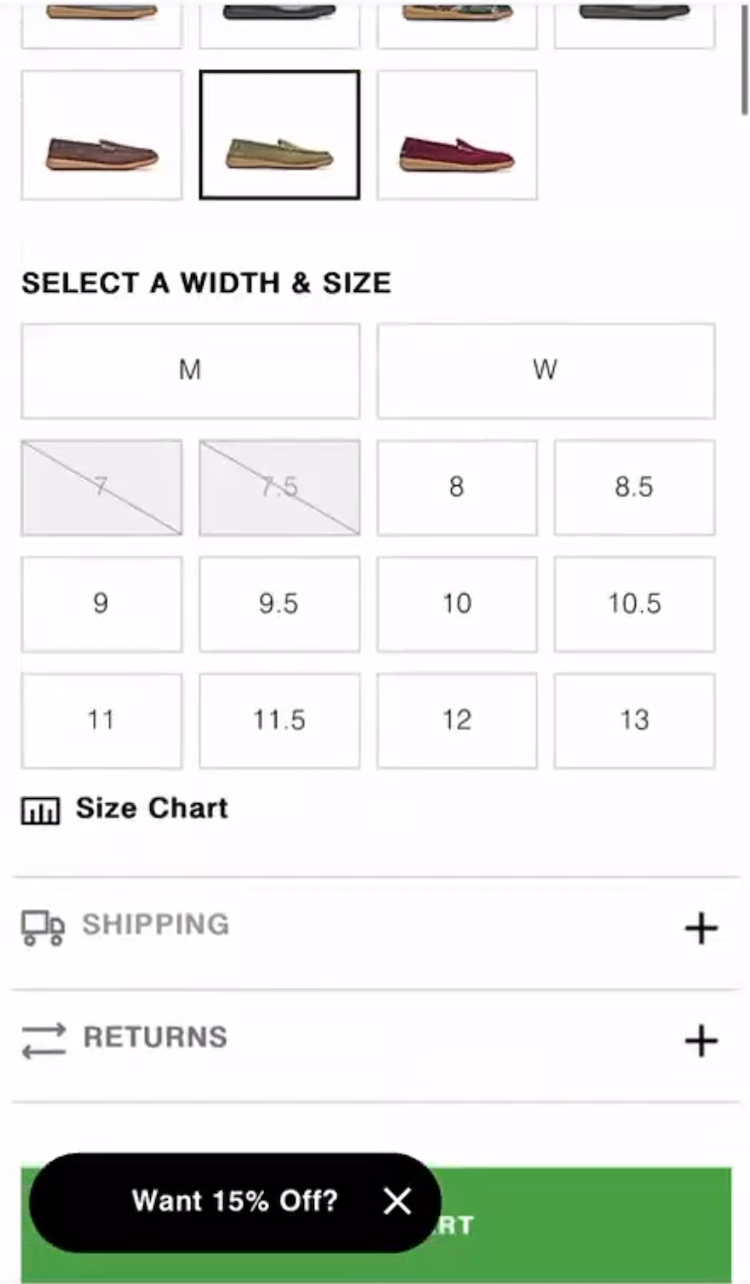
Task: Select the W width option
Action: (x=545, y=371)
